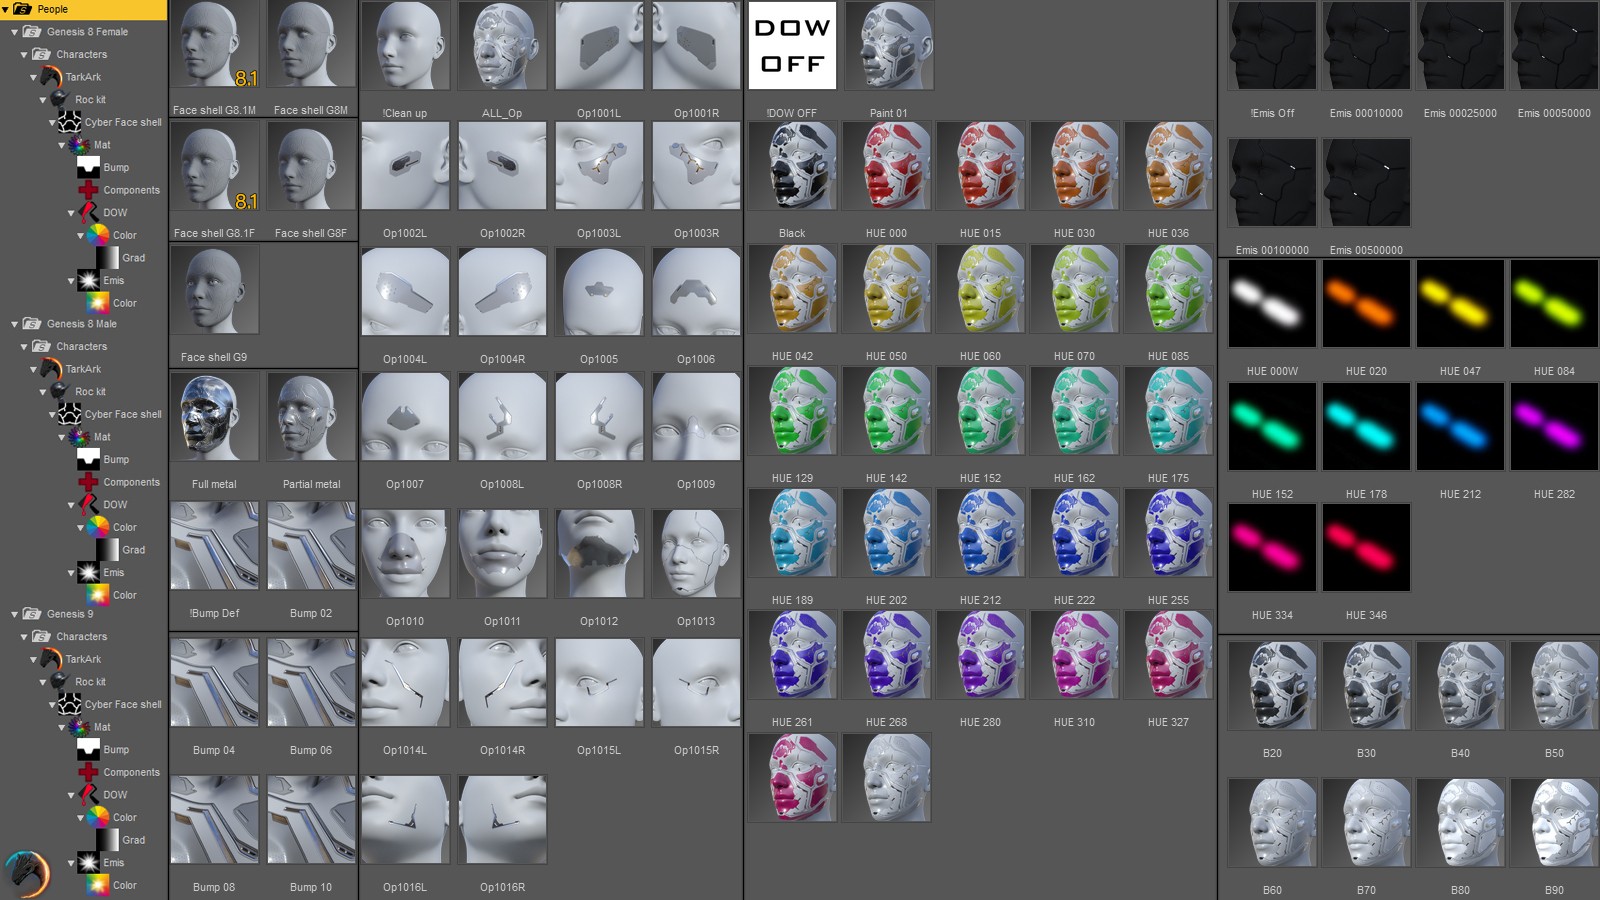Image resolution: width=1600 pixels, height=900 pixels.
Task: Collapse the People root folder
Action: pos(6,9)
